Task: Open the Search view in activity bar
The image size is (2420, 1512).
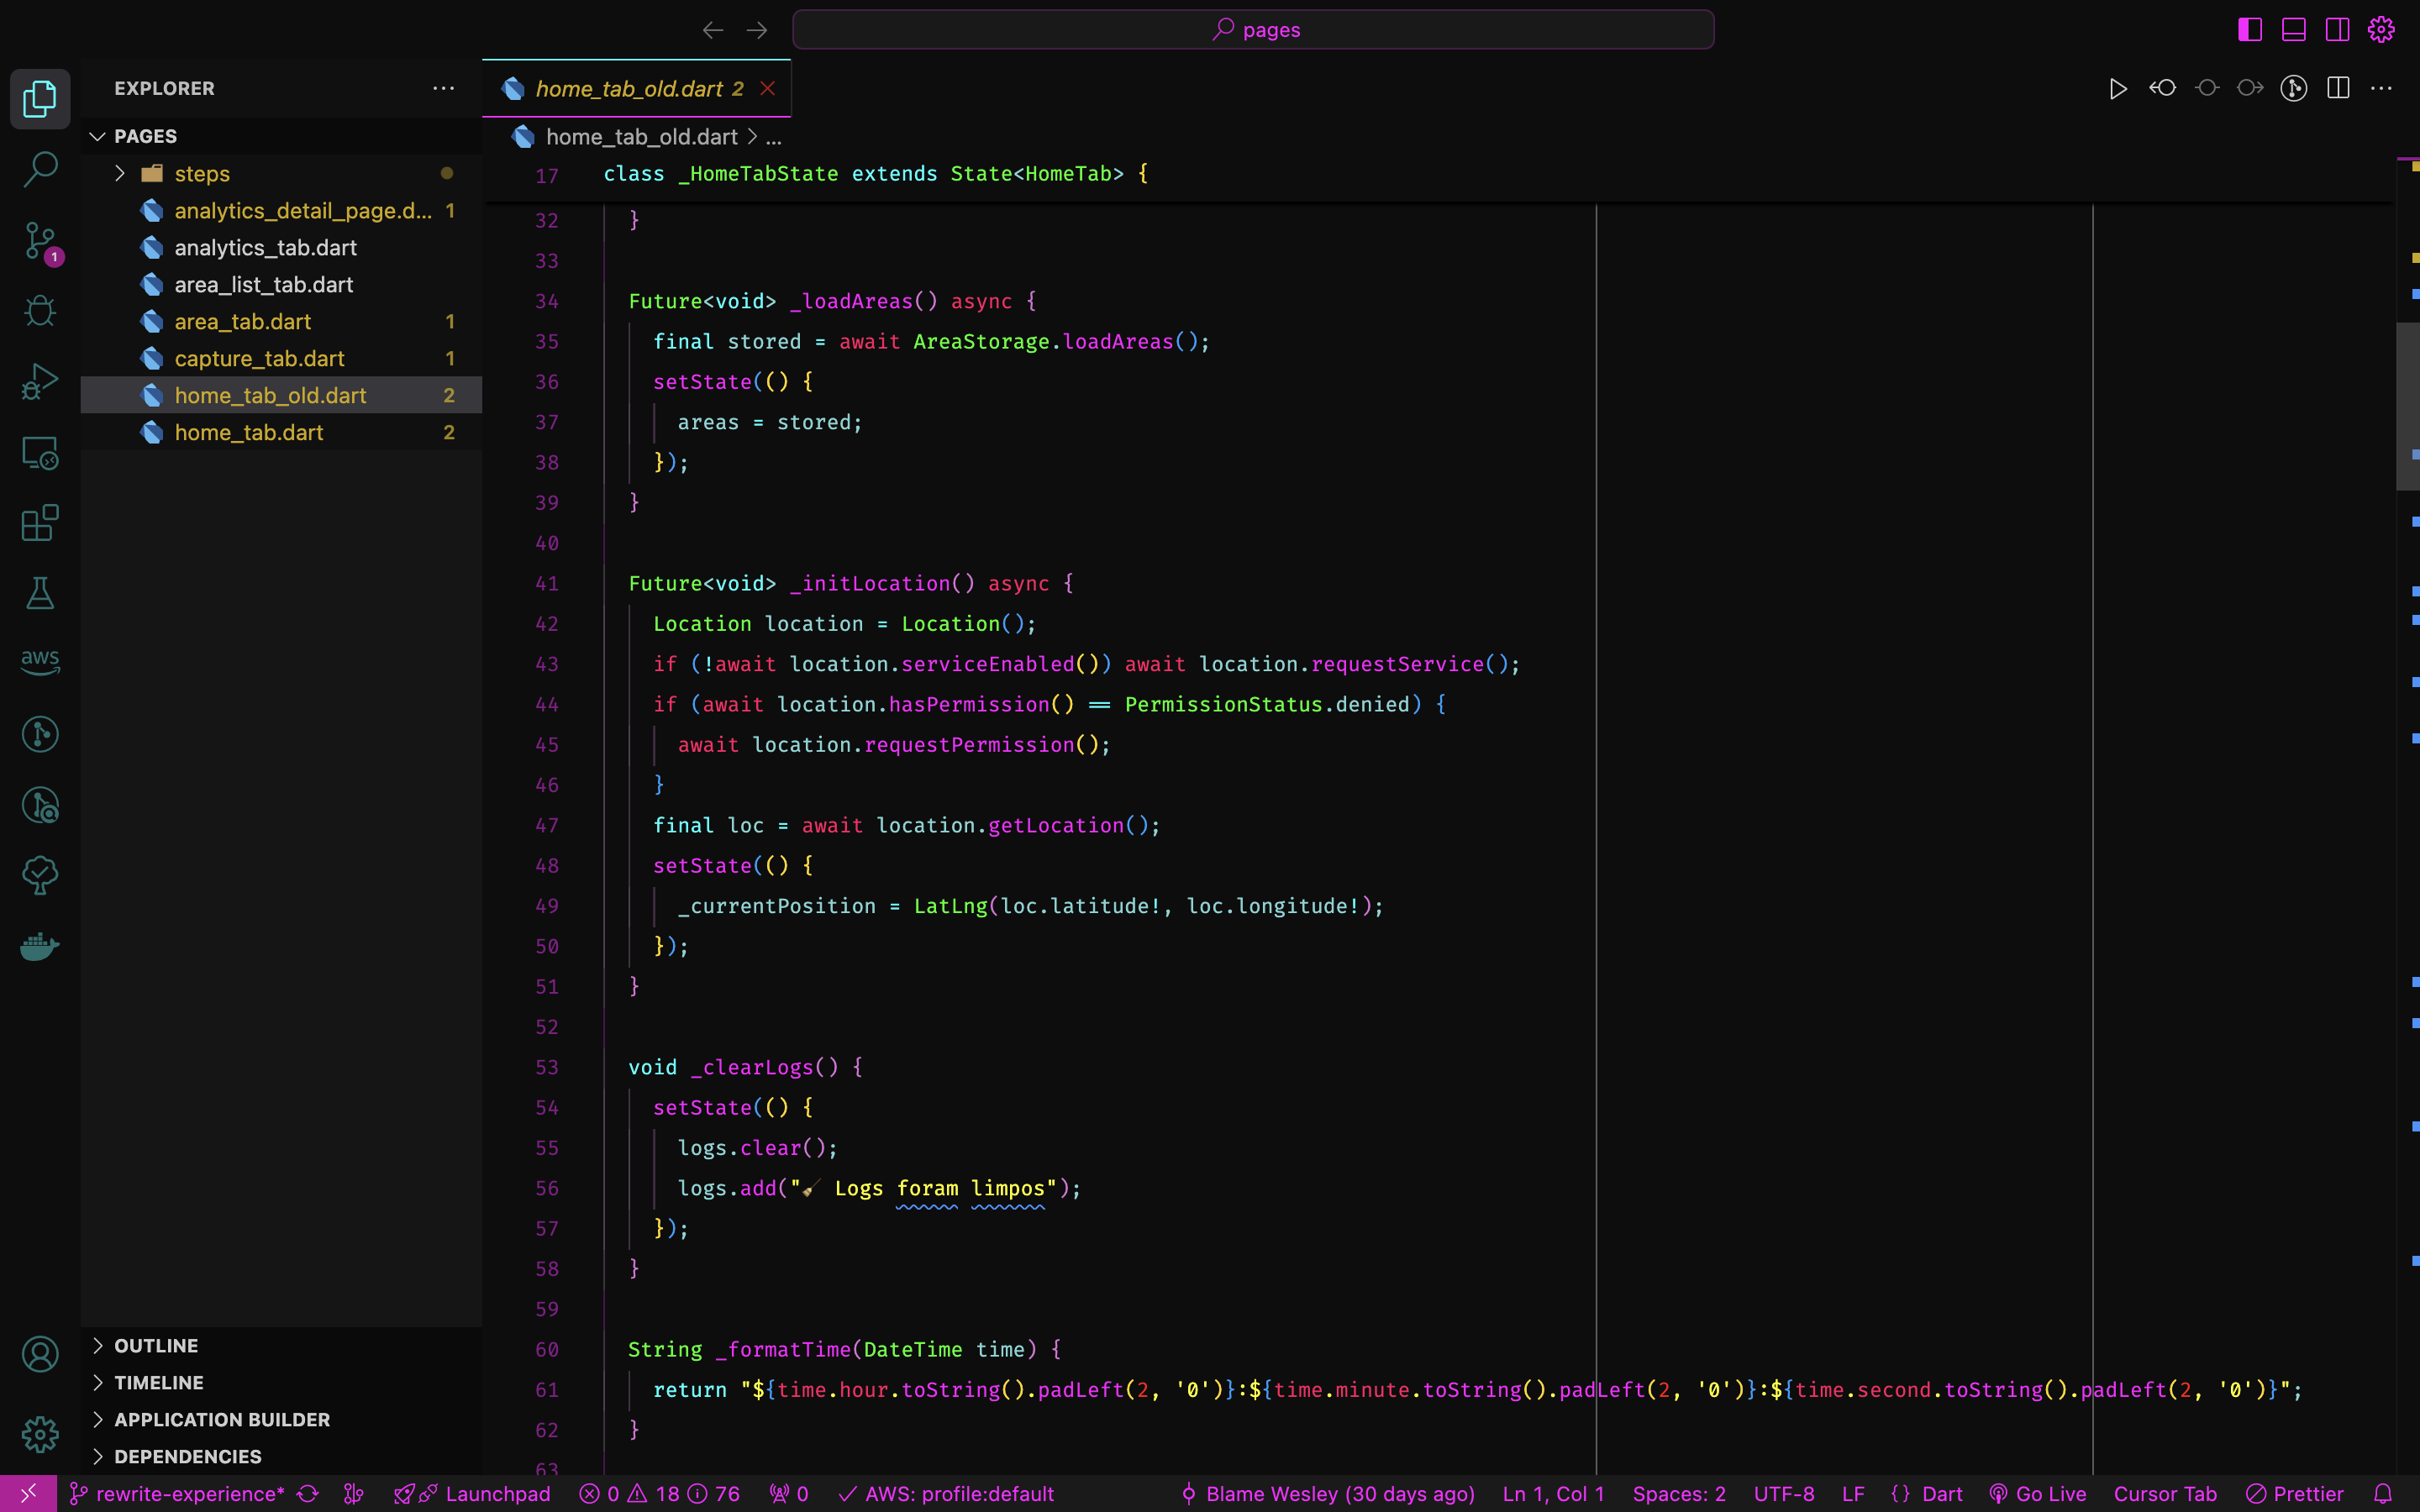Action: [40, 169]
